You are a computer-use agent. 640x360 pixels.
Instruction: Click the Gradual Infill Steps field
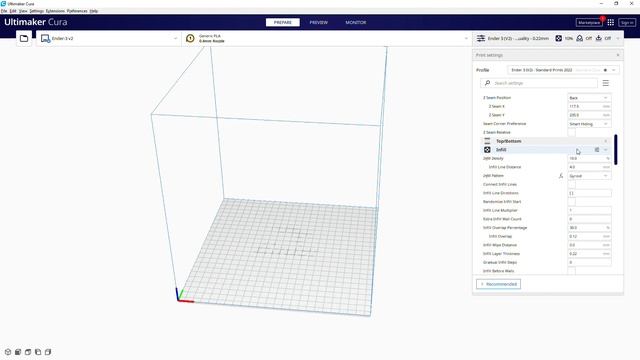coord(589,262)
